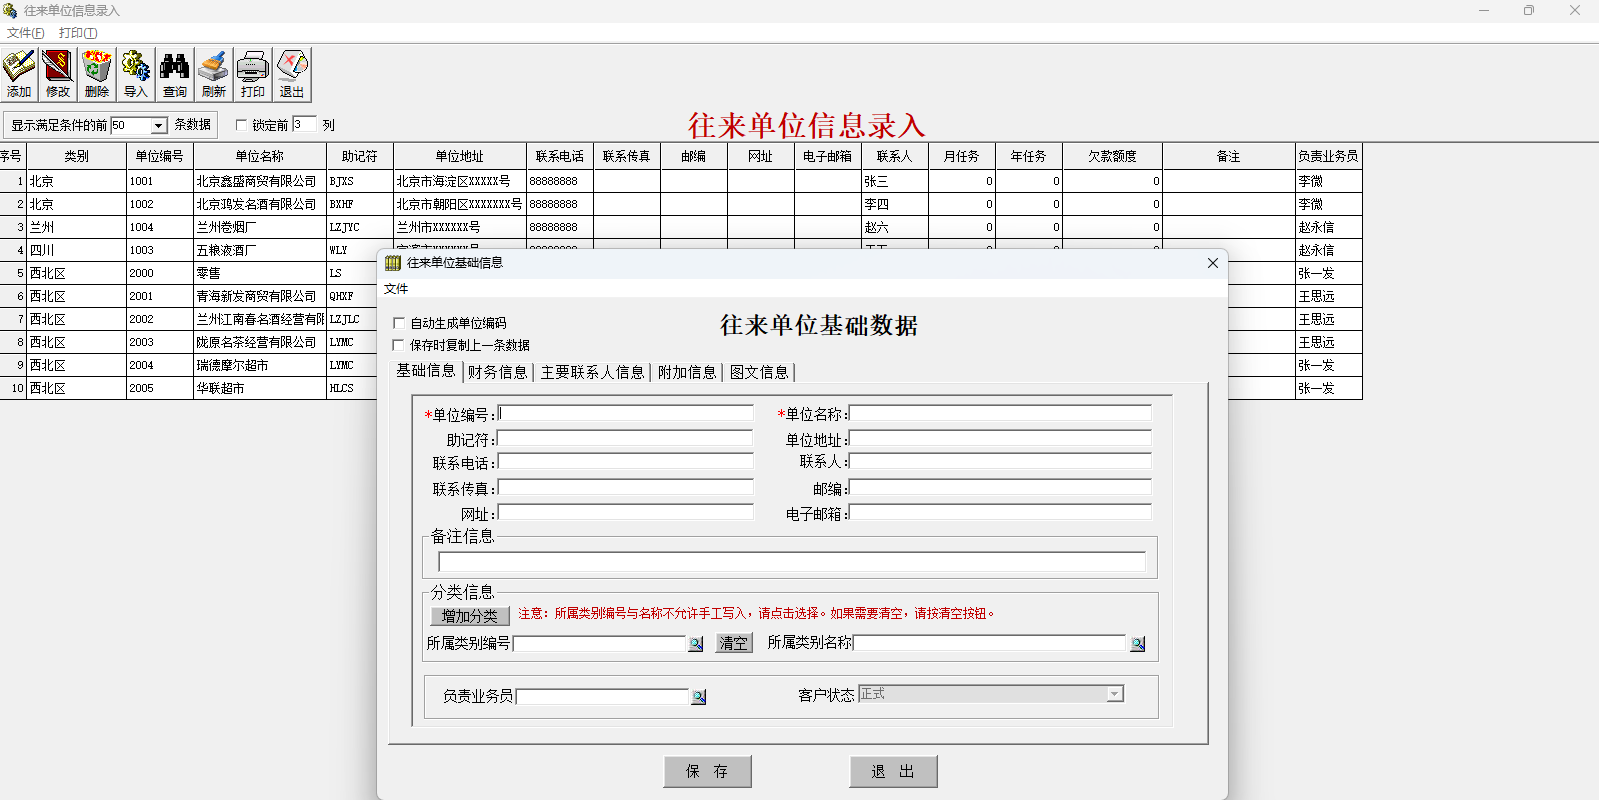Open the 主要联系人信息 tab
The width and height of the screenshot is (1599, 800).
pyautogui.click(x=592, y=372)
